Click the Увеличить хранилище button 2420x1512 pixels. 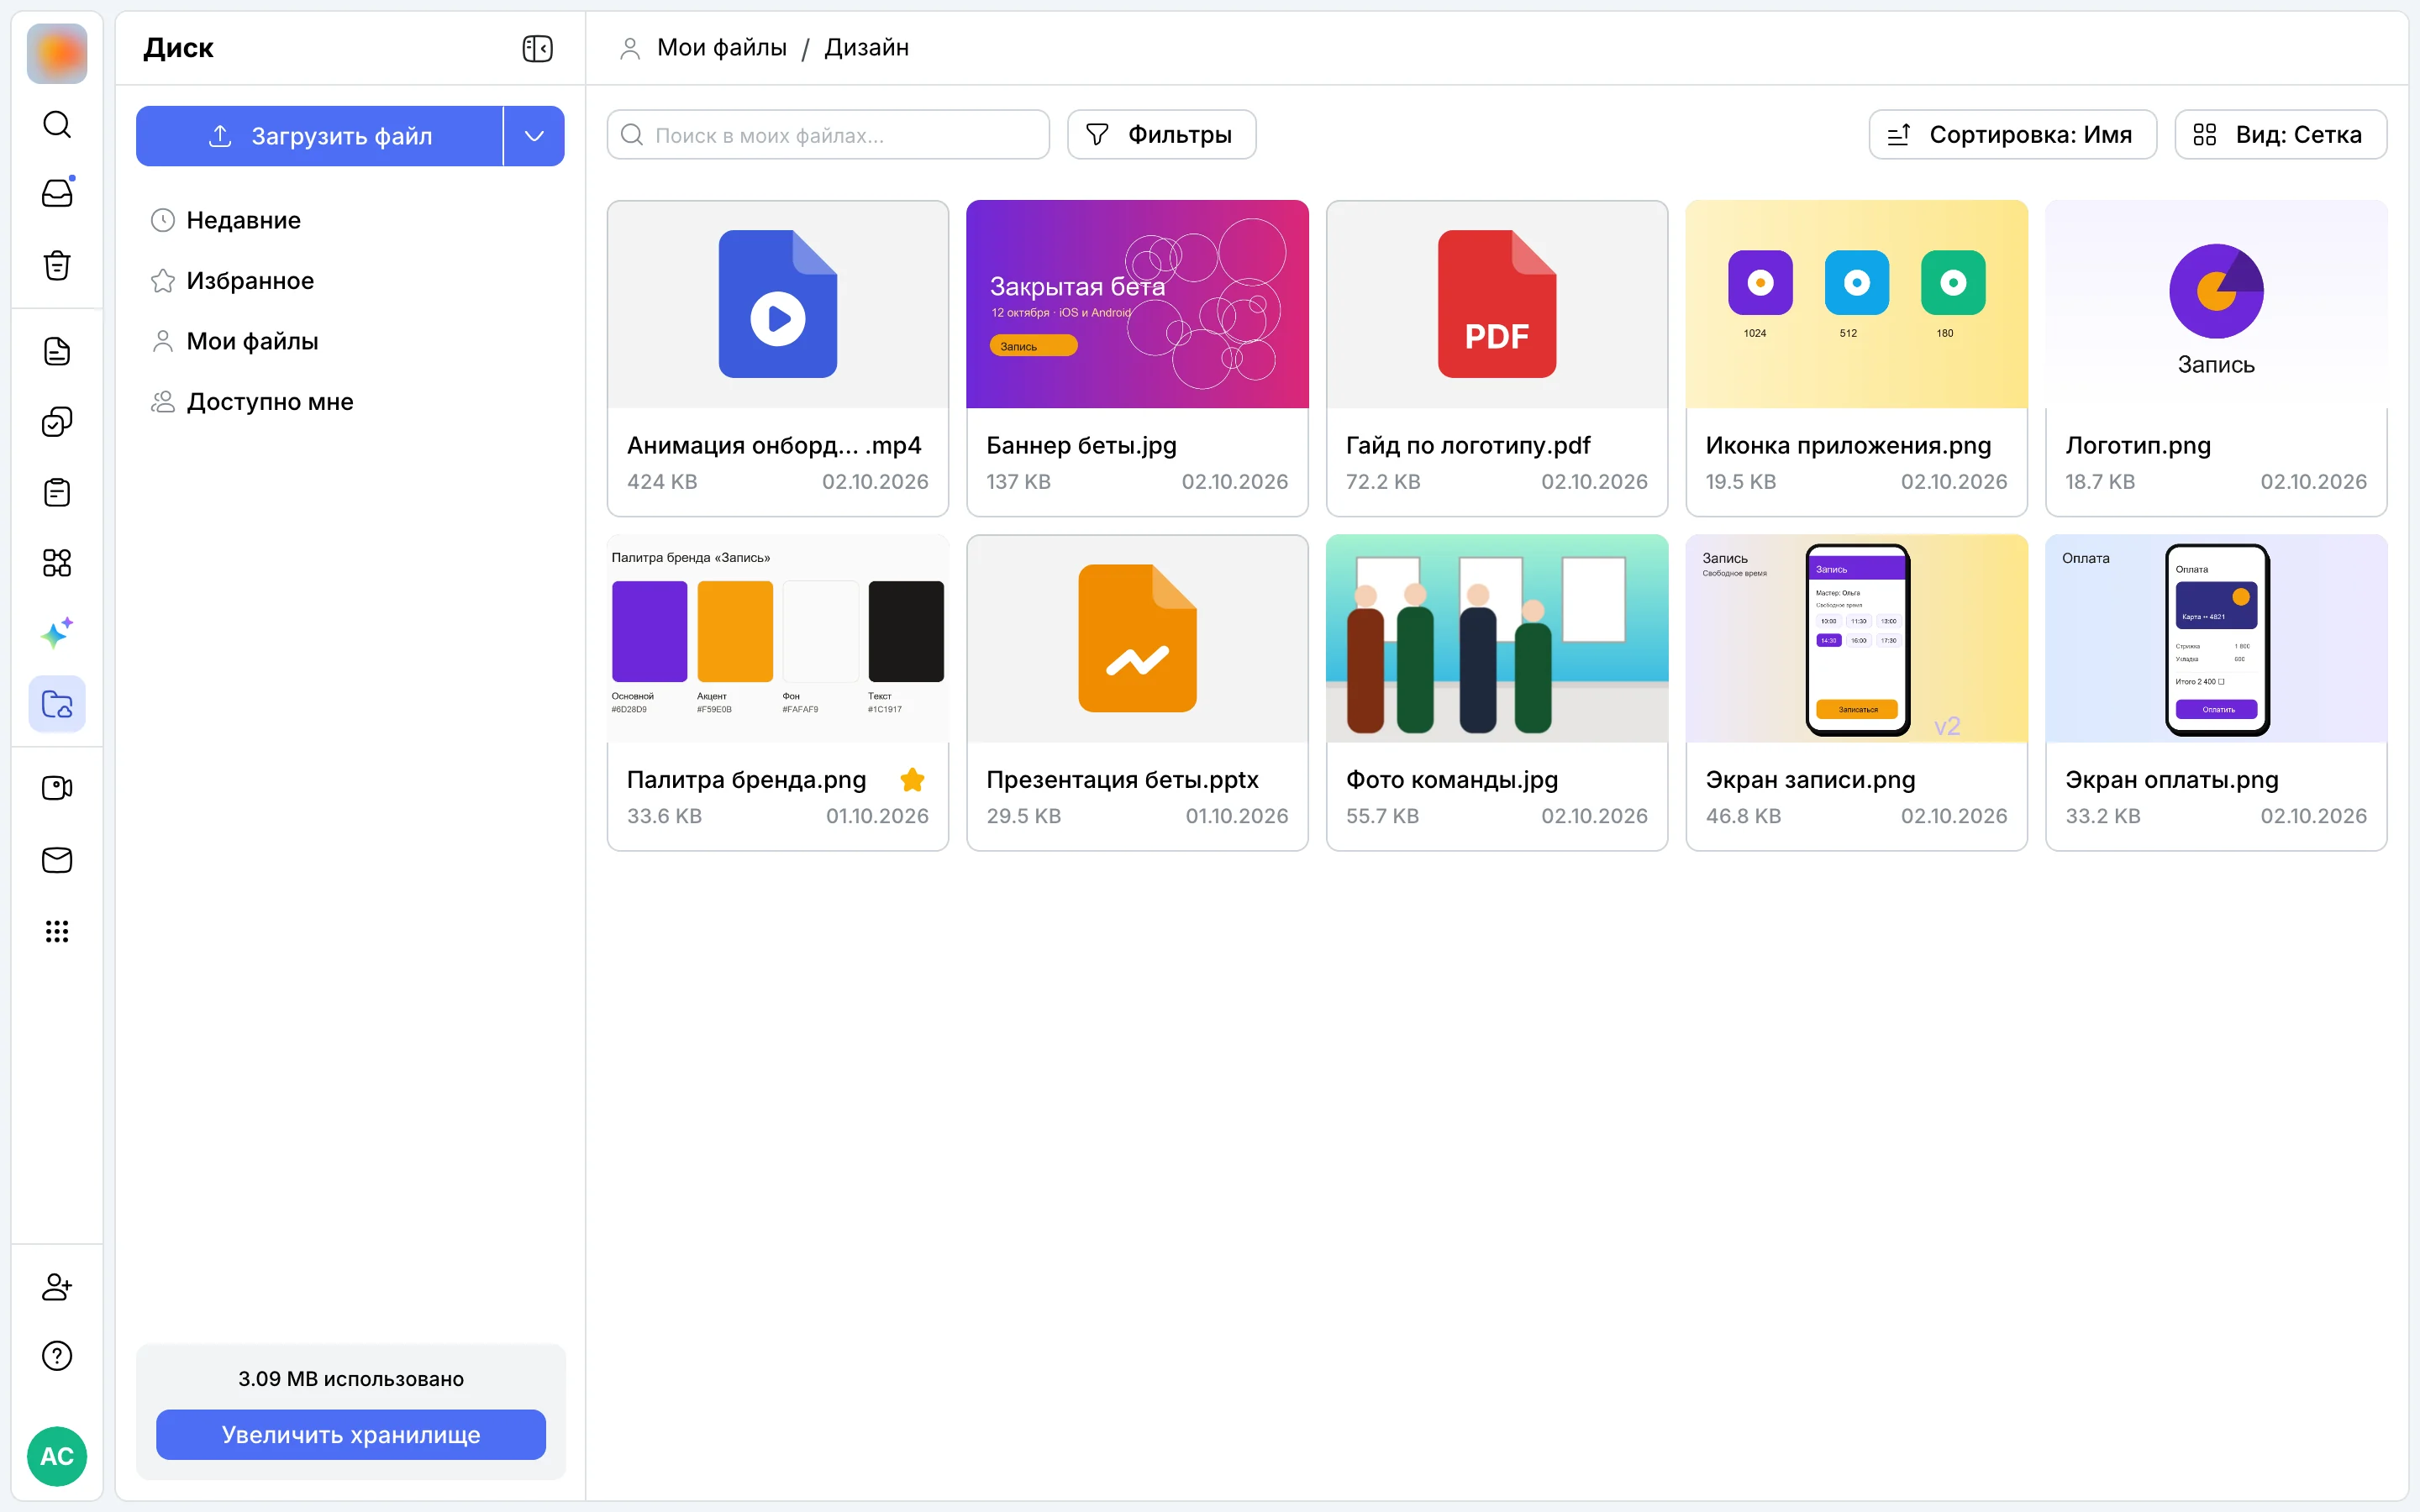[351, 1435]
